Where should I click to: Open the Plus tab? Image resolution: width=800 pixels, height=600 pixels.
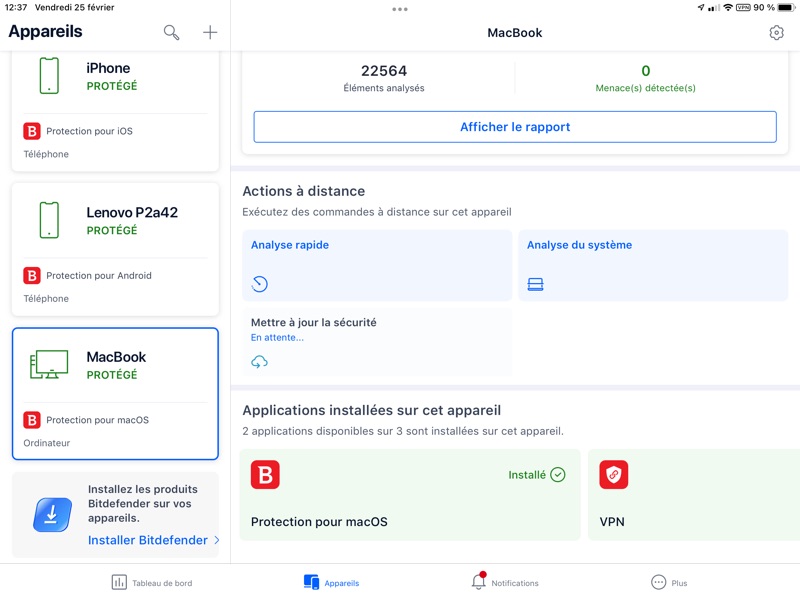point(669,582)
